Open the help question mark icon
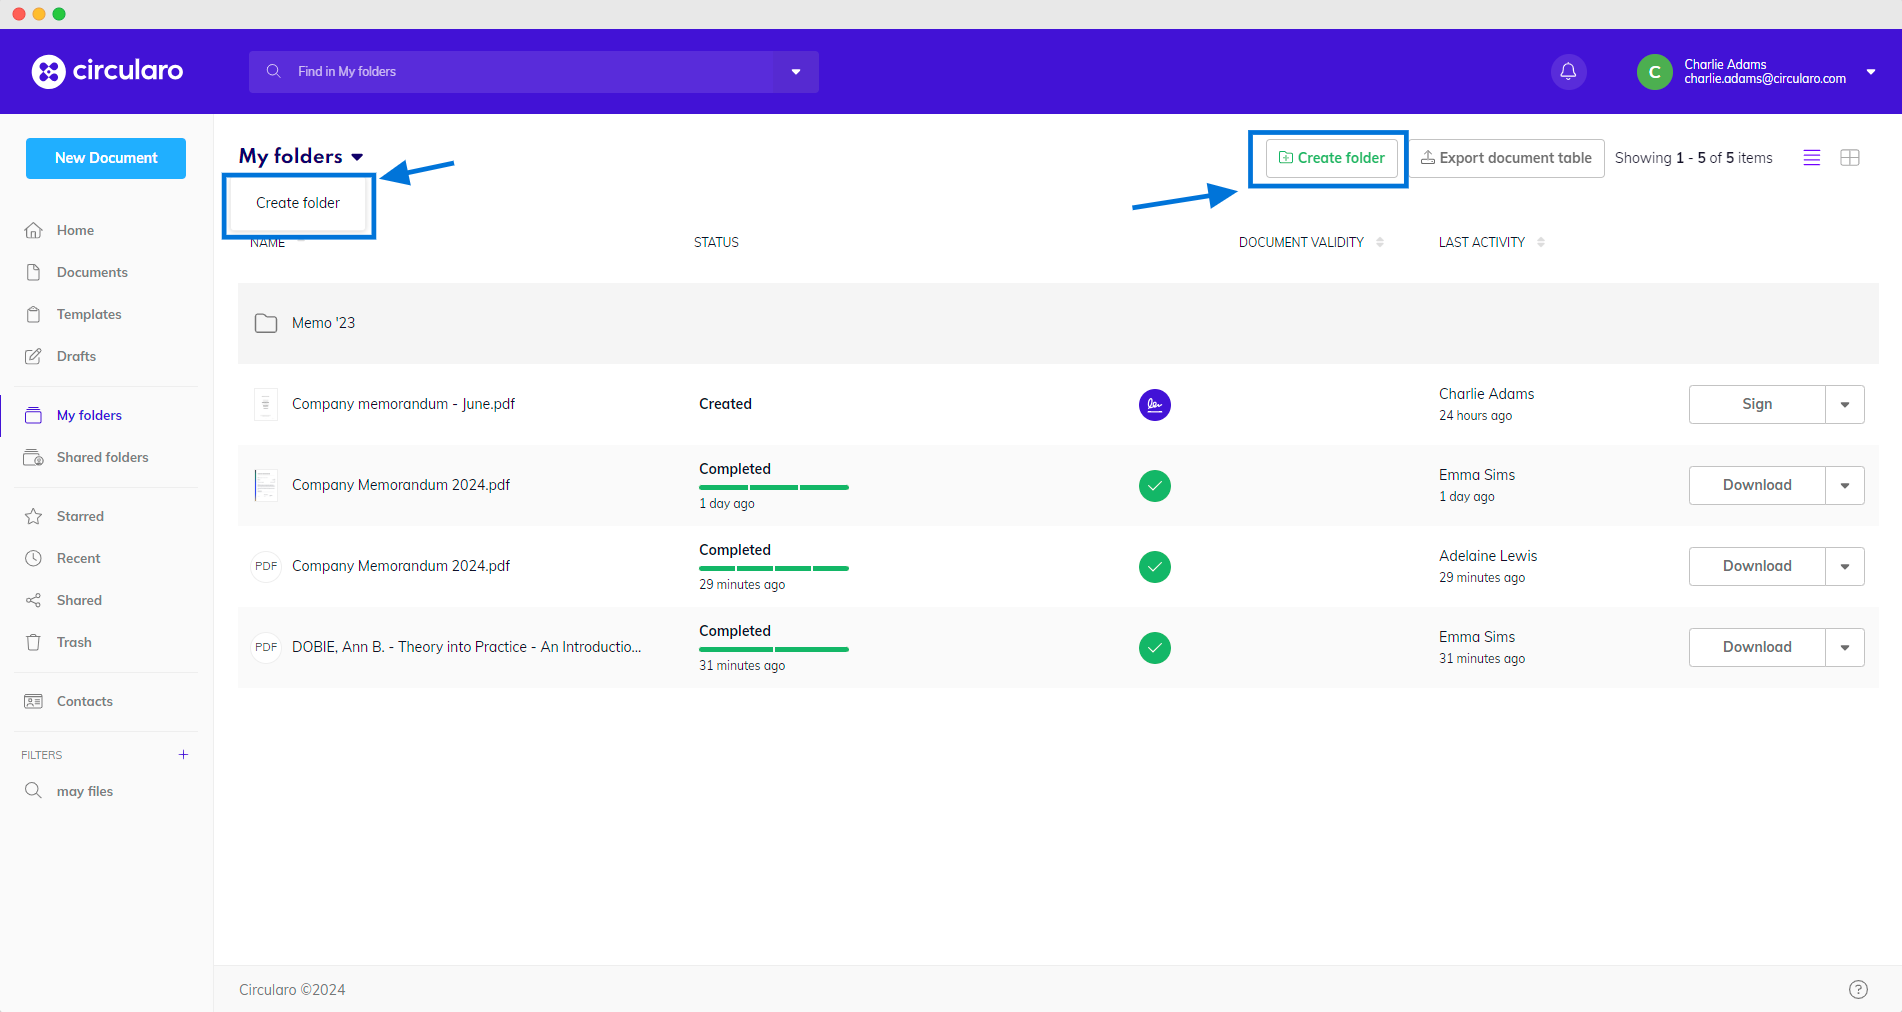 point(1858,989)
